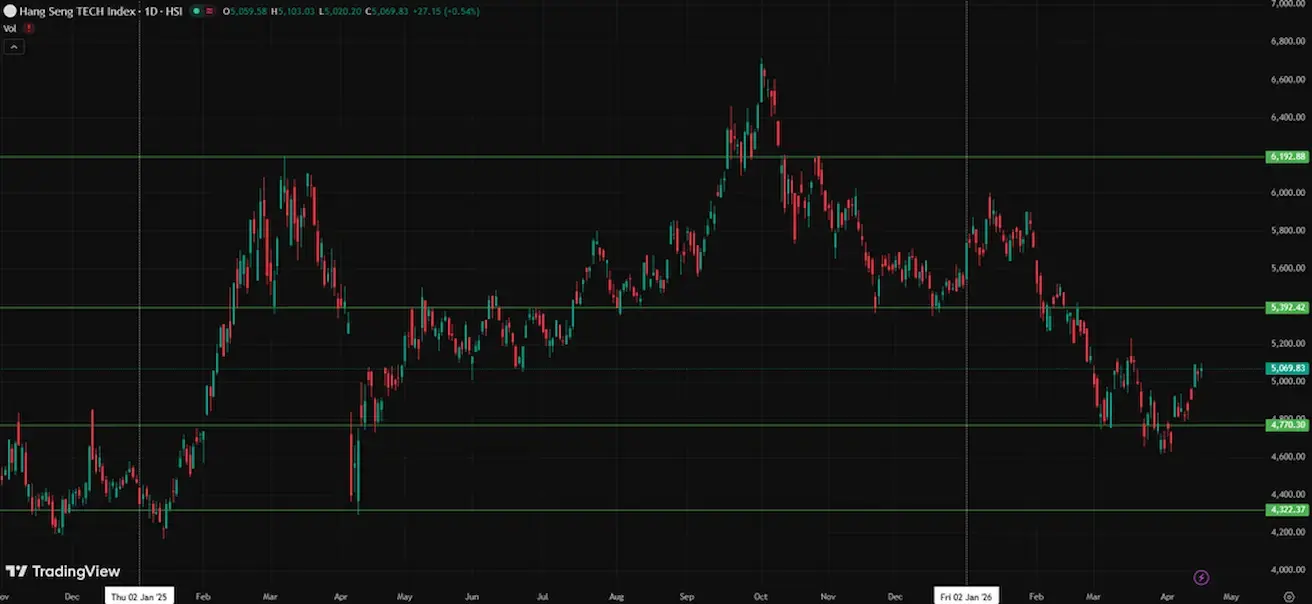The height and width of the screenshot is (604, 1312).
Task: Click the 1D interval label in legend
Action: (x=151, y=12)
